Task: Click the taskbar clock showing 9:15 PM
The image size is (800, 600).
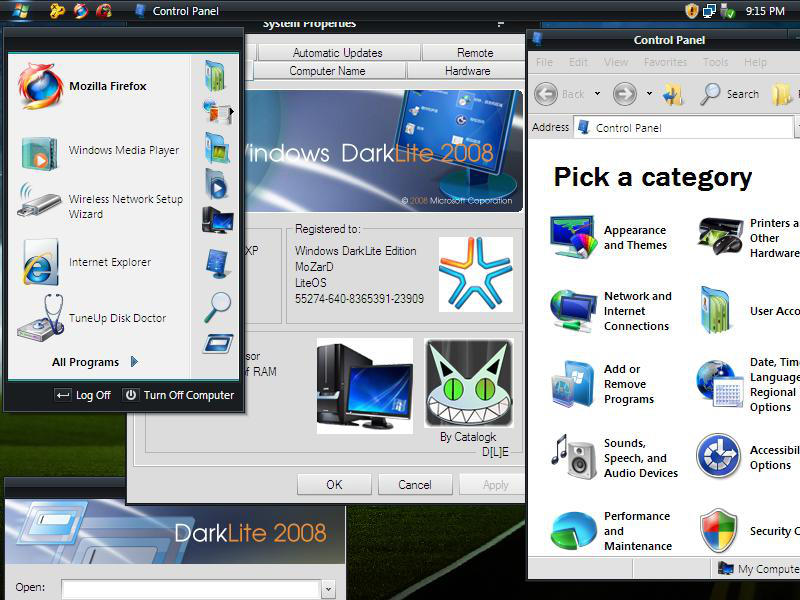Action: click(x=764, y=11)
